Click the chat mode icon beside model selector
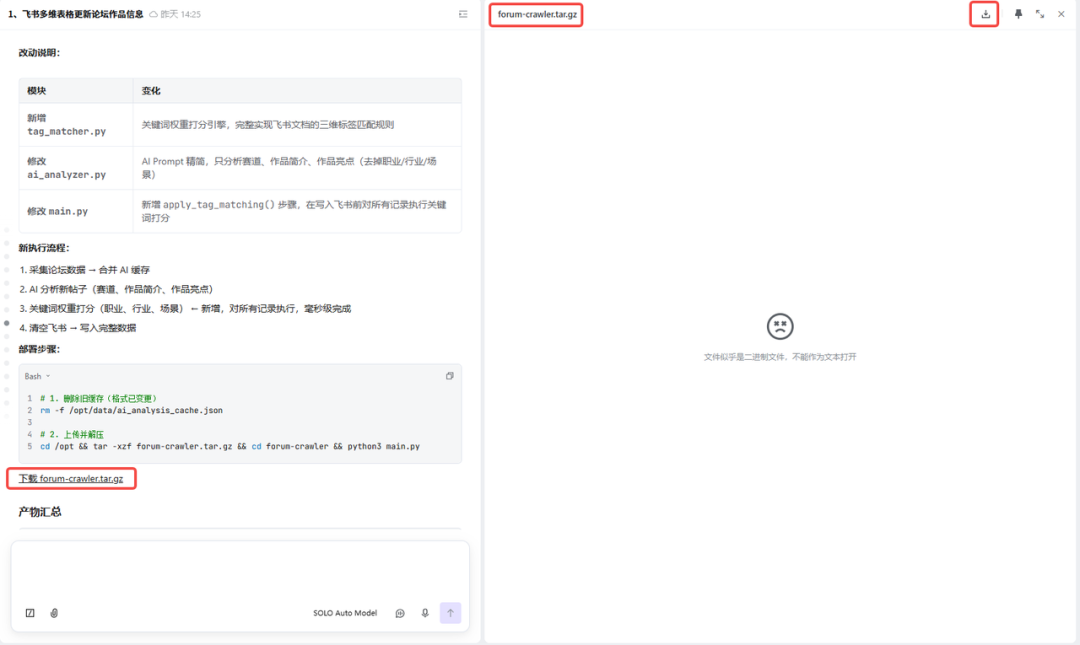 [400, 613]
